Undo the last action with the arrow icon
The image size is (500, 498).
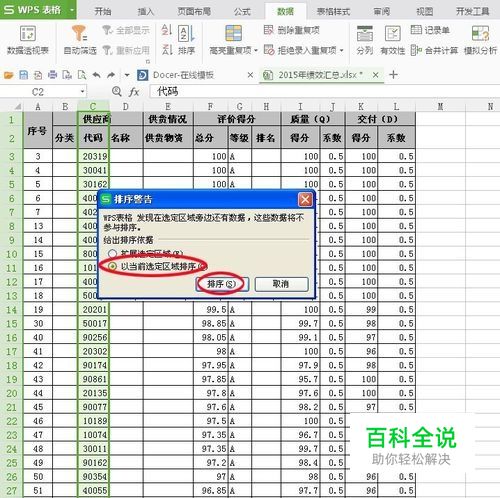click(x=96, y=75)
